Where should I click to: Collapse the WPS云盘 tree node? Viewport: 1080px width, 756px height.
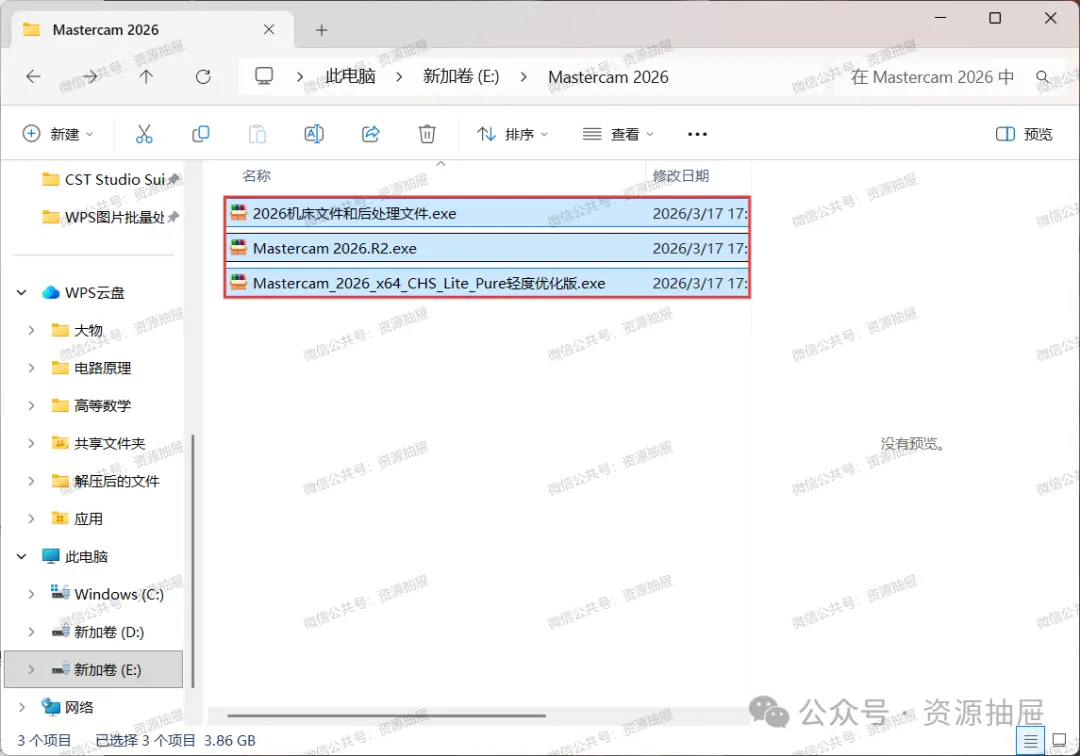tap(21, 293)
